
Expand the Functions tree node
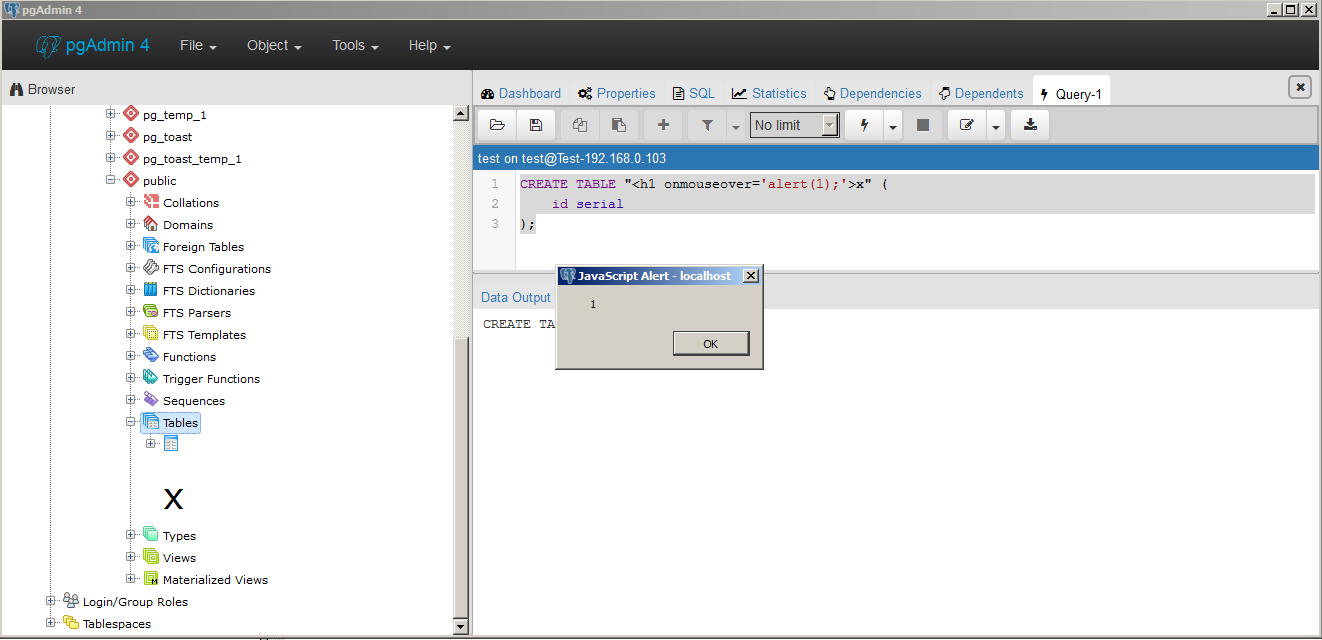click(132, 356)
